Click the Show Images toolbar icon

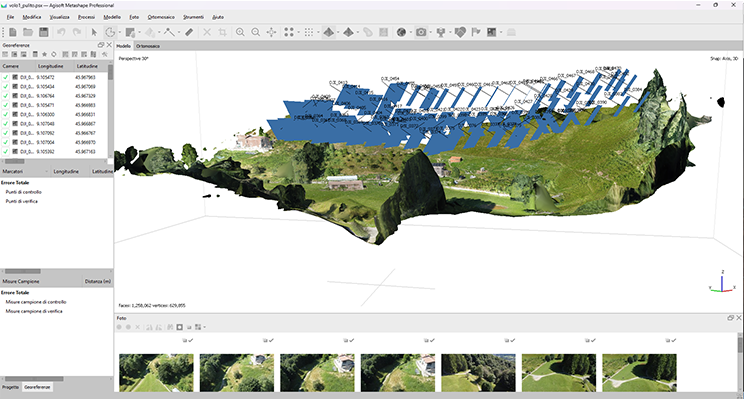click(x=492, y=32)
